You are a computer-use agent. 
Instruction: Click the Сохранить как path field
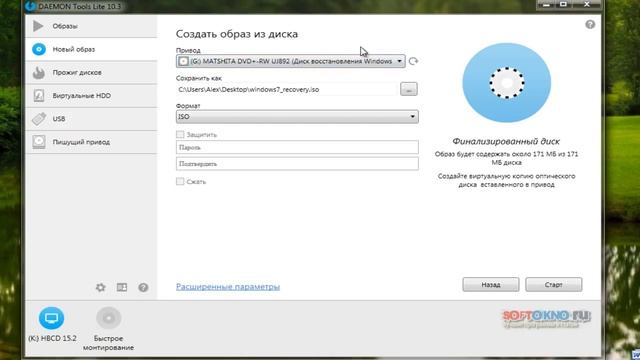(287, 89)
